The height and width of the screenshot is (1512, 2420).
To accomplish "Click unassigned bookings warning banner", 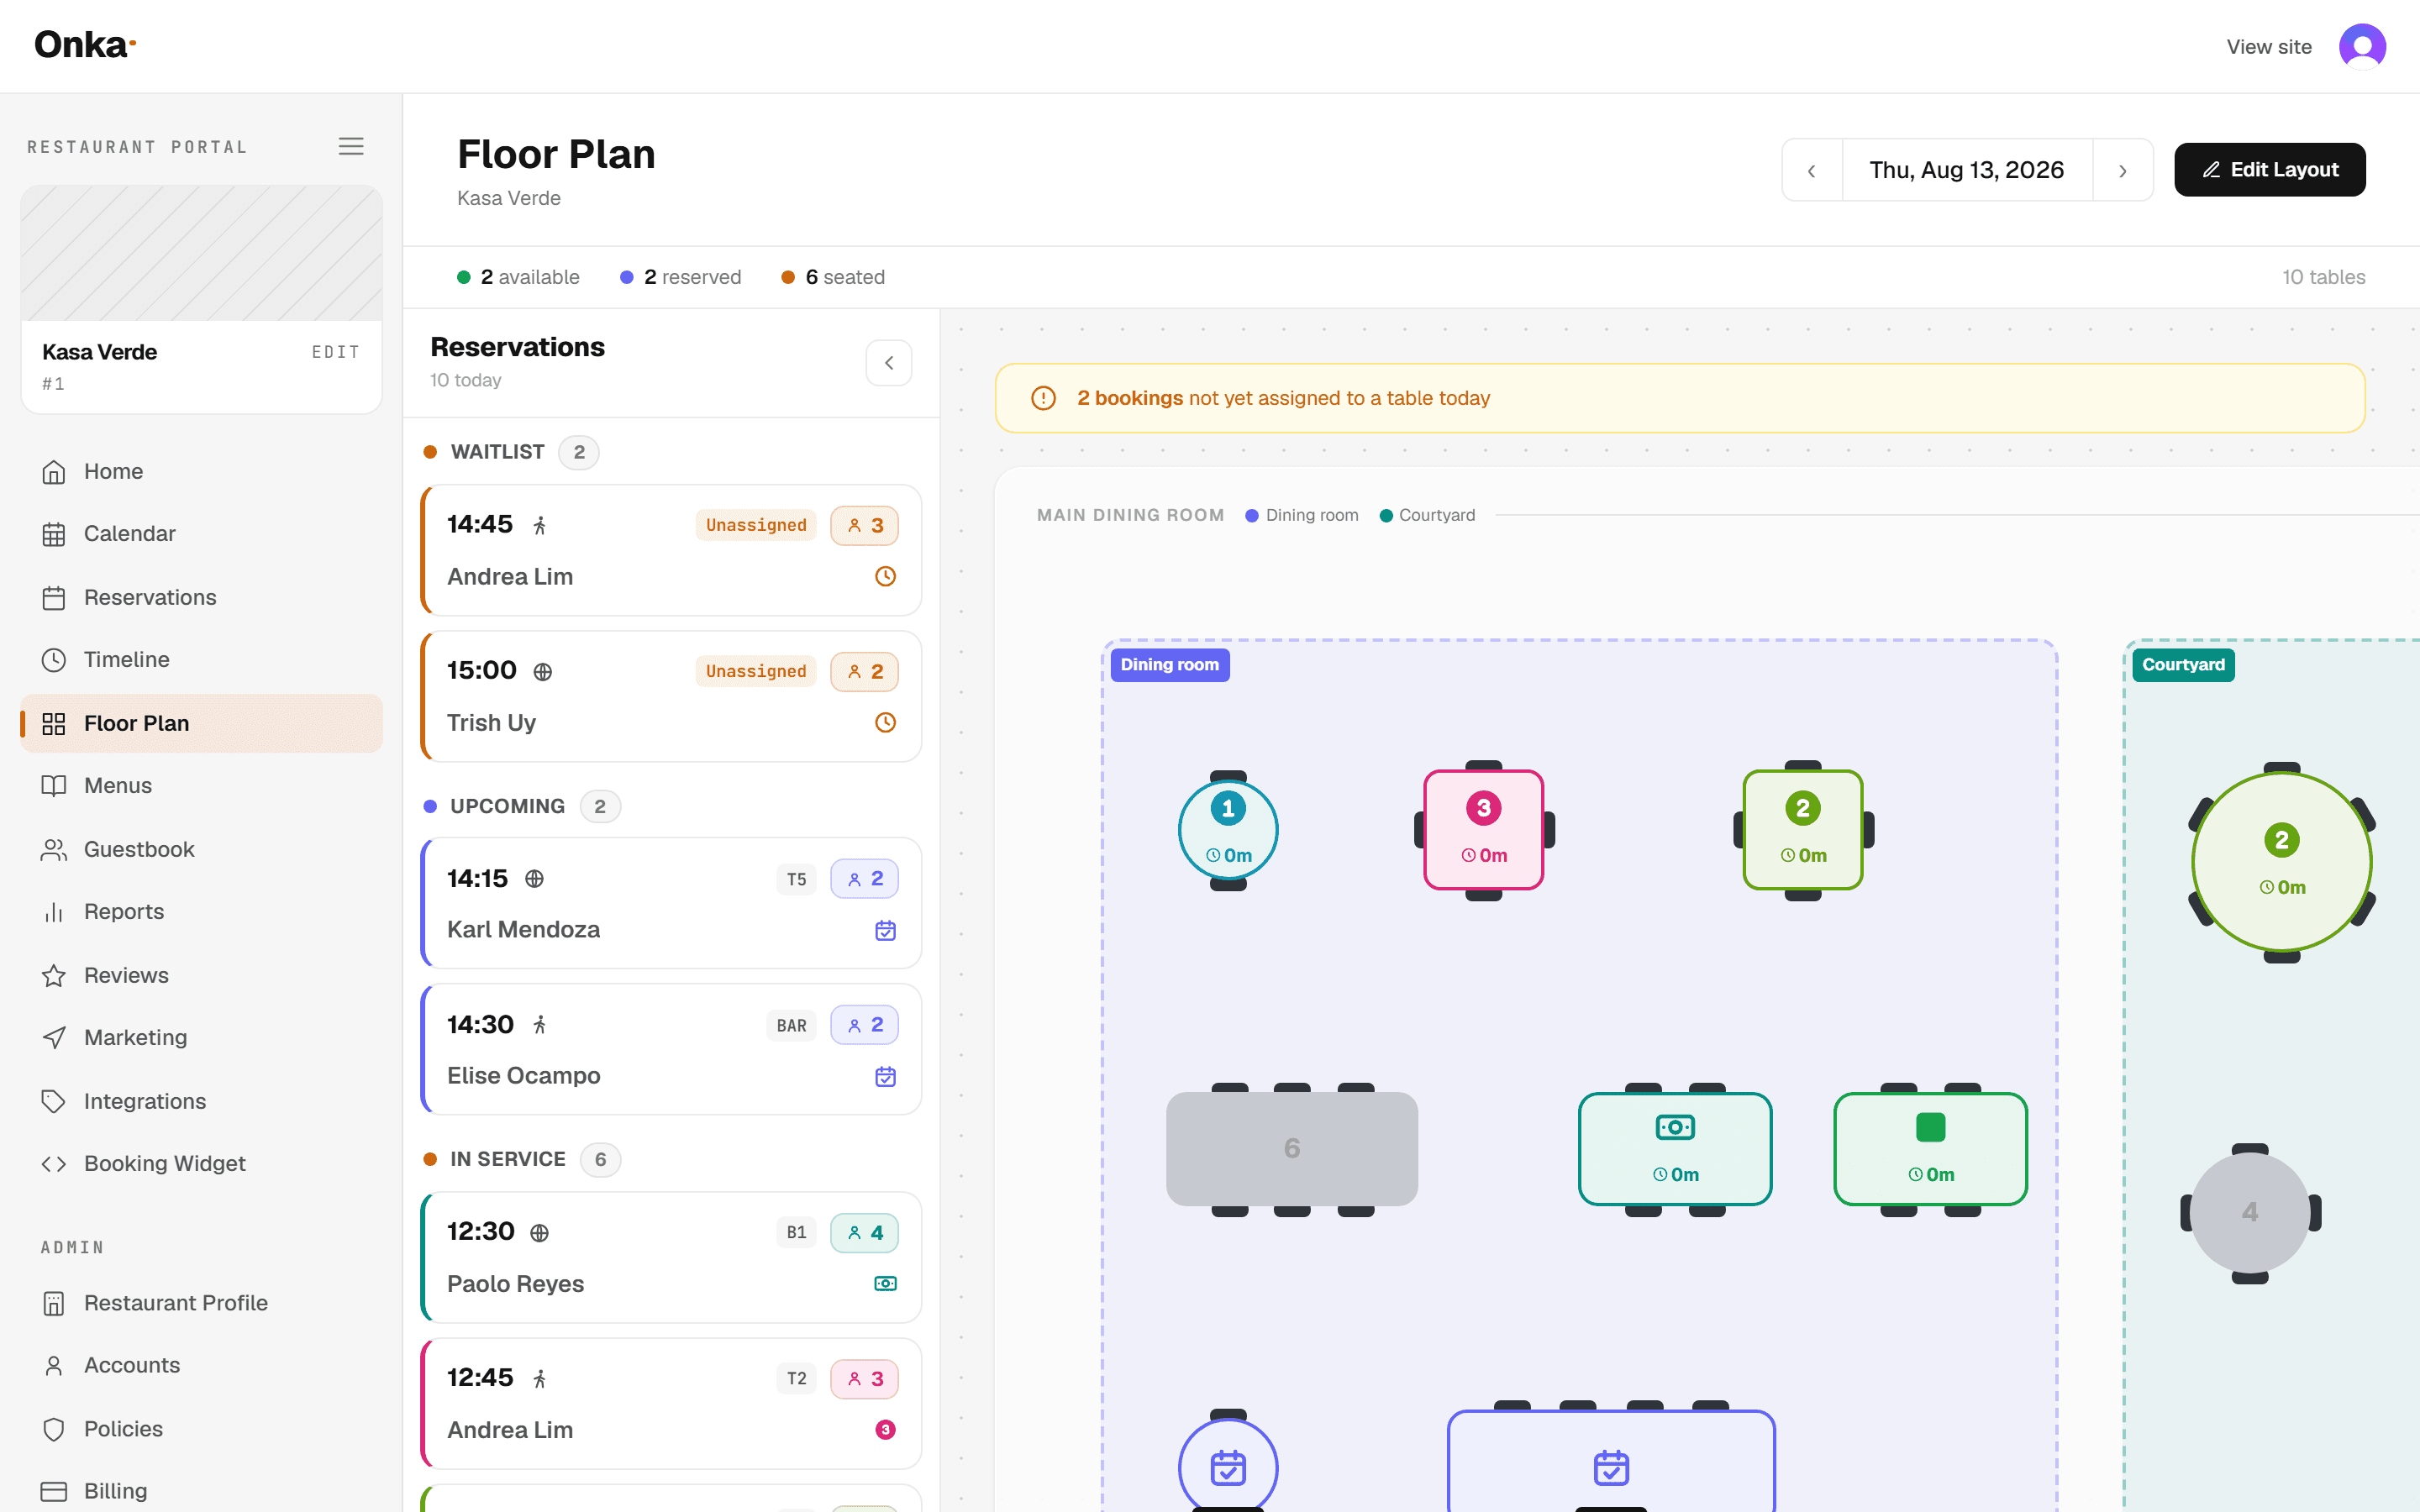I will [1680, 398].
